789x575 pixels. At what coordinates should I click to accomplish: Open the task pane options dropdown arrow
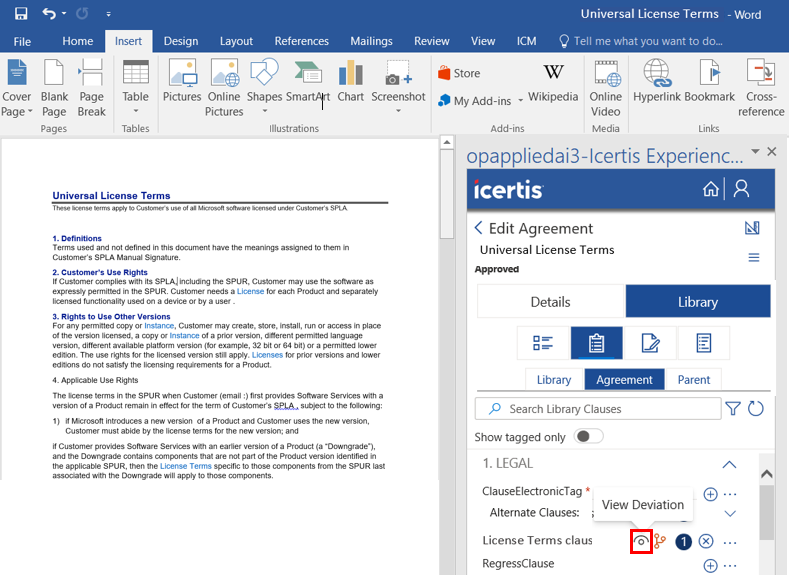[756, 152]
